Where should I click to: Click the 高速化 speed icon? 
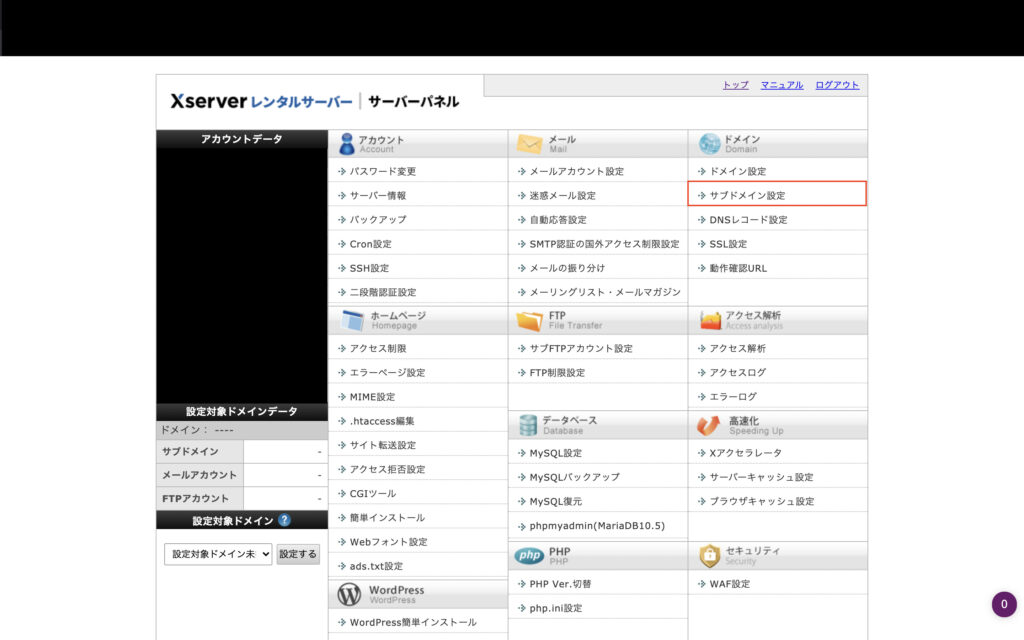click(x=709, y=425)
